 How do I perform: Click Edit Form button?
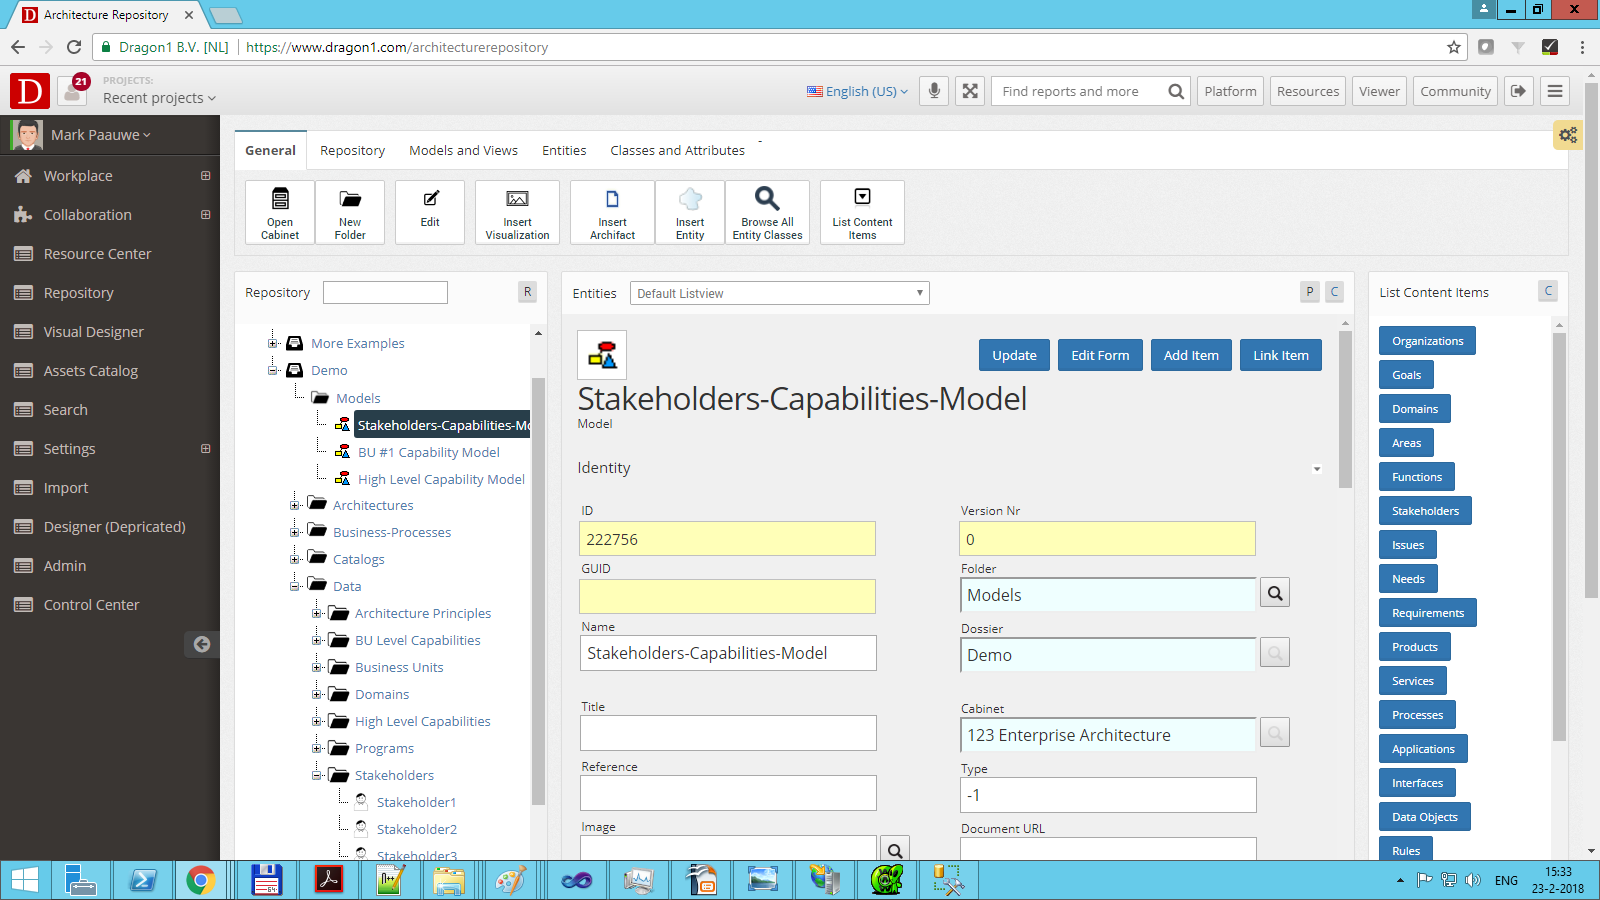click(x=1100, y=355)
